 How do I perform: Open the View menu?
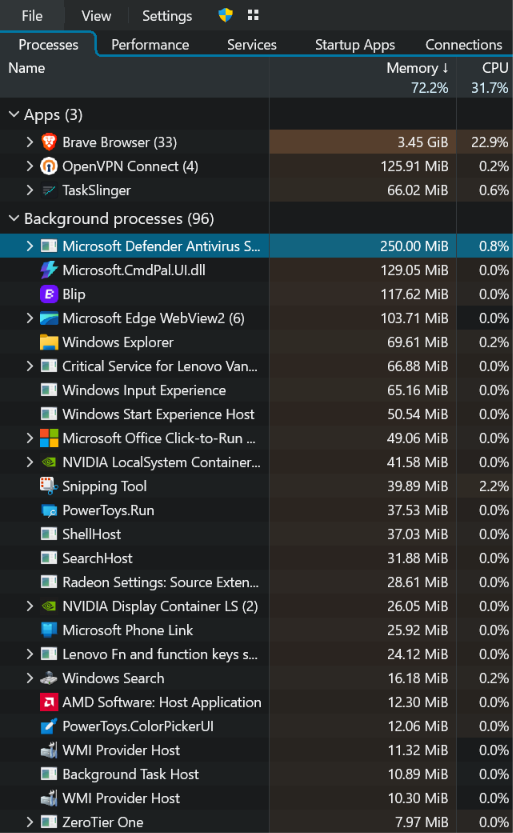tap(96, 16)
